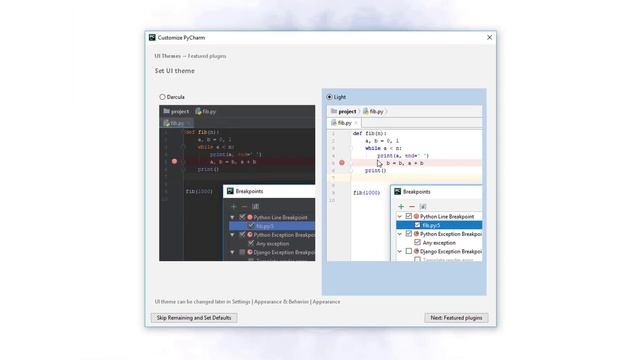Click the group-by icon in the Darcula Breakpoints toolbar
Screen dimensions: 640x360
256,207
